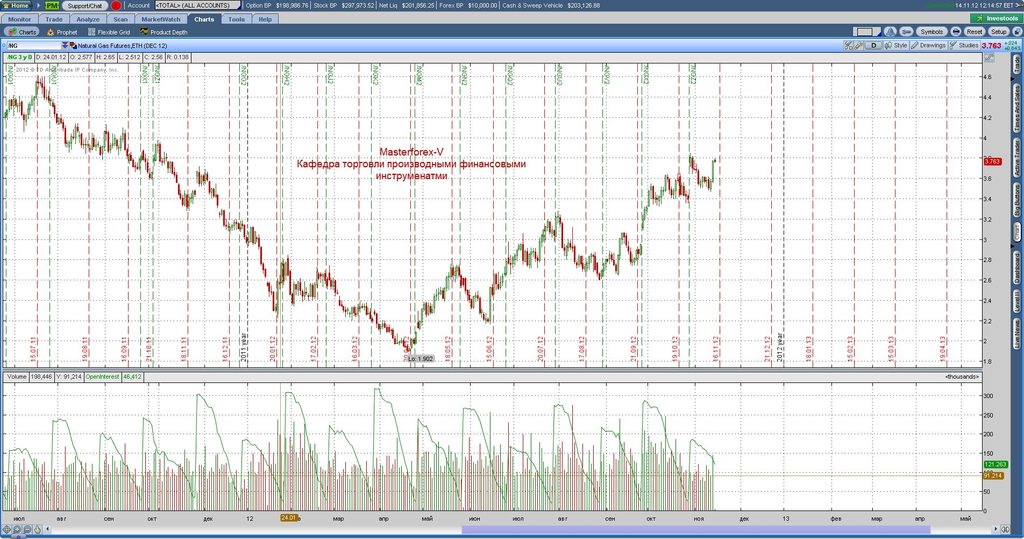Click the Volume study label
The height and width of the screenshot is (539, 1024).
(17, 376)
